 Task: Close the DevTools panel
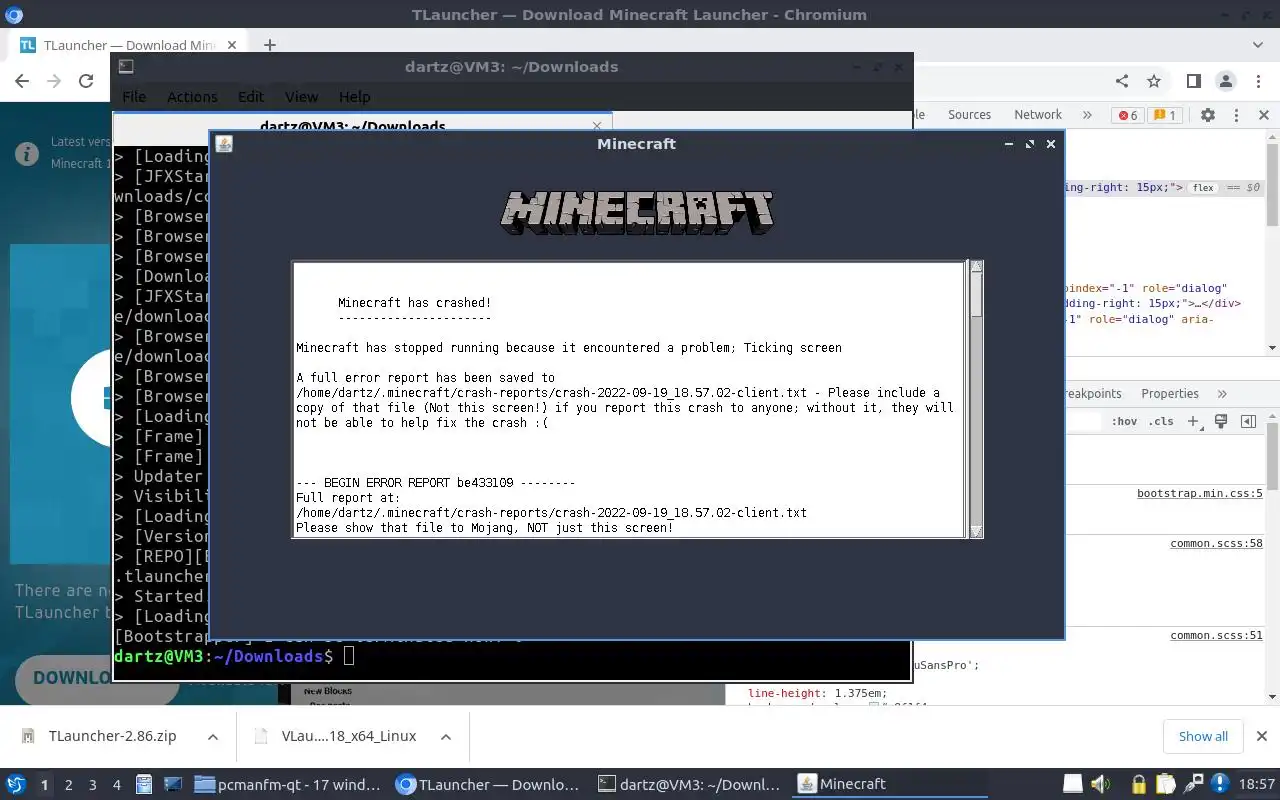coord(1263,115)
